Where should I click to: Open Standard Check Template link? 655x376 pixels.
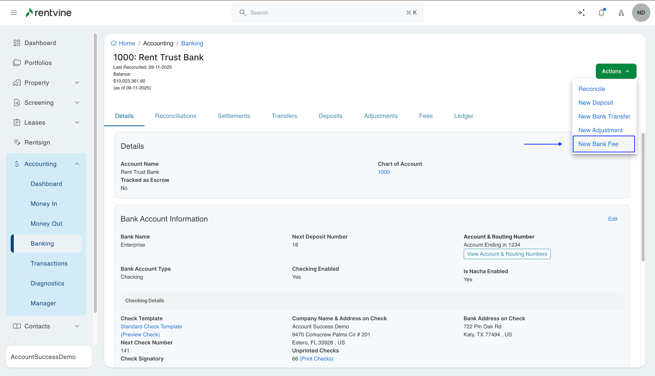pos(151,327)
